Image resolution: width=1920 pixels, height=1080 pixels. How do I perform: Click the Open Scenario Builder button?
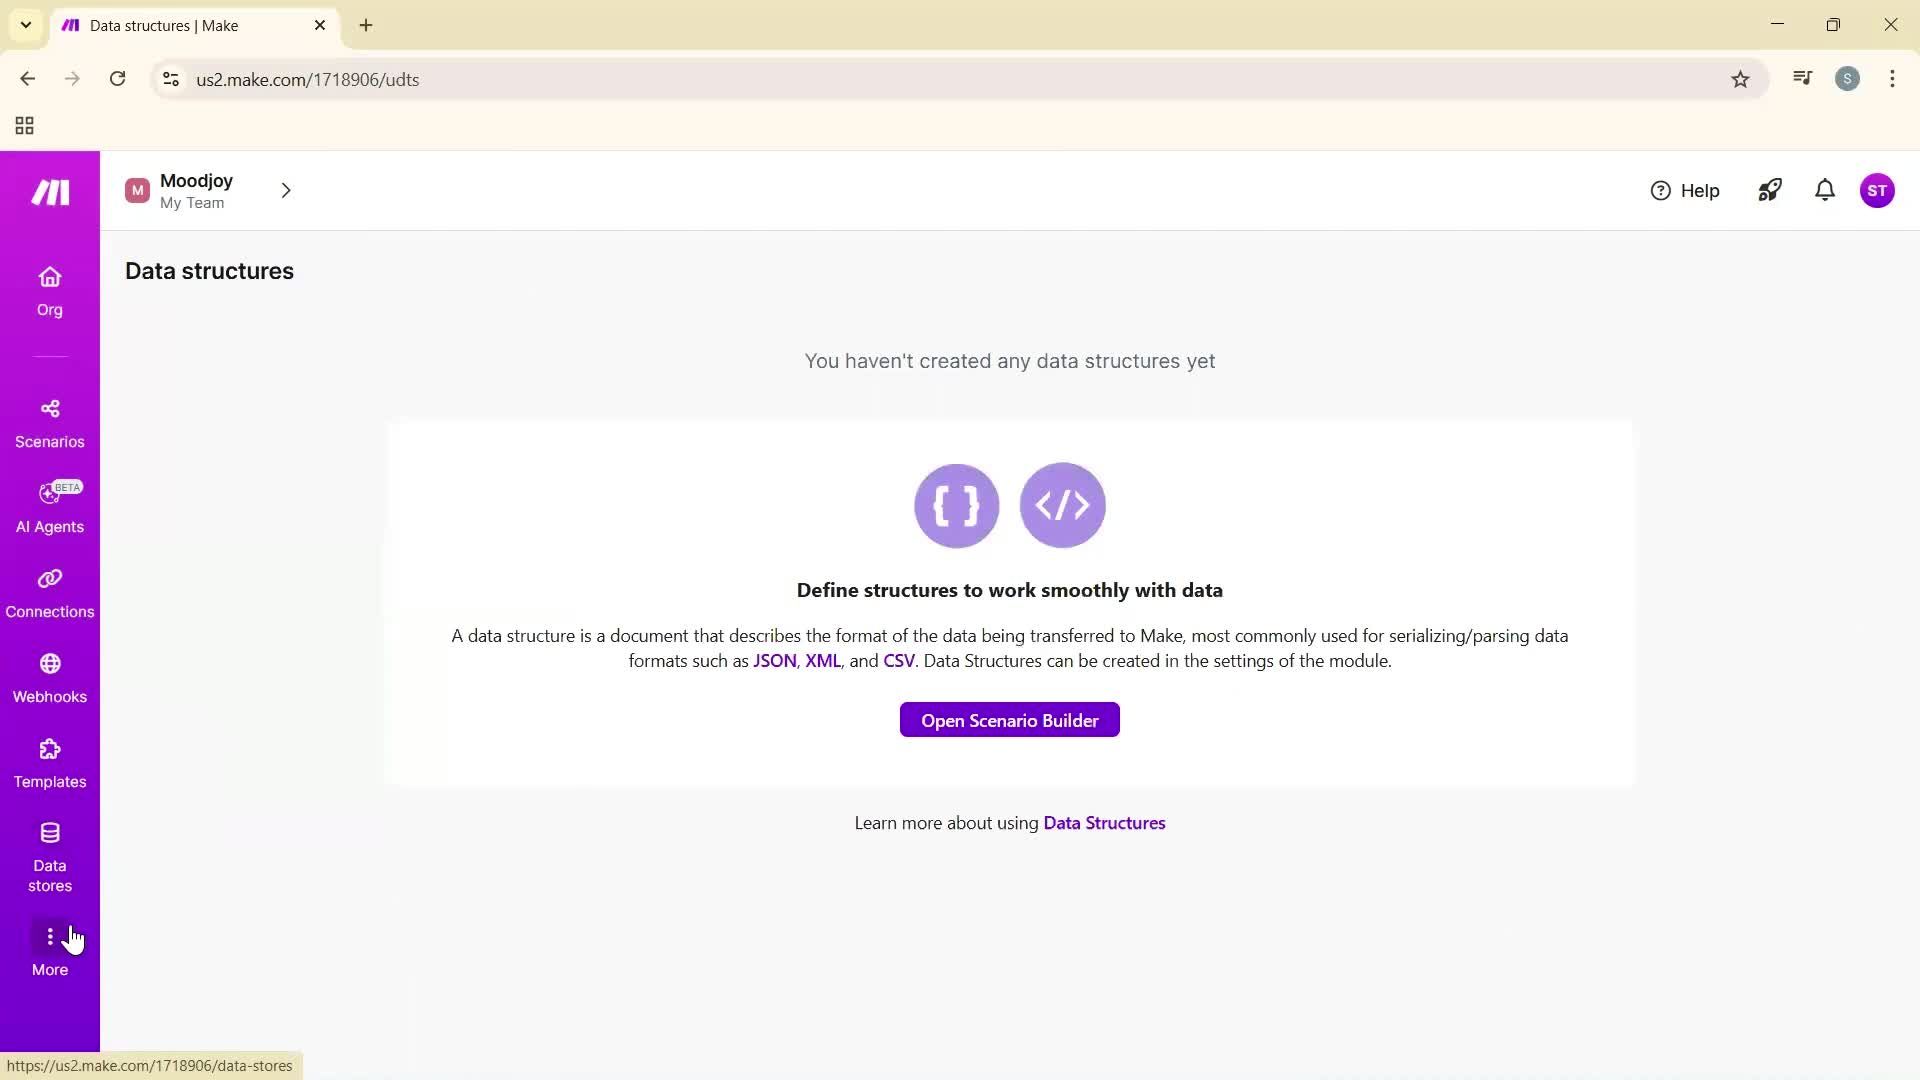(x=1009, y=720)
